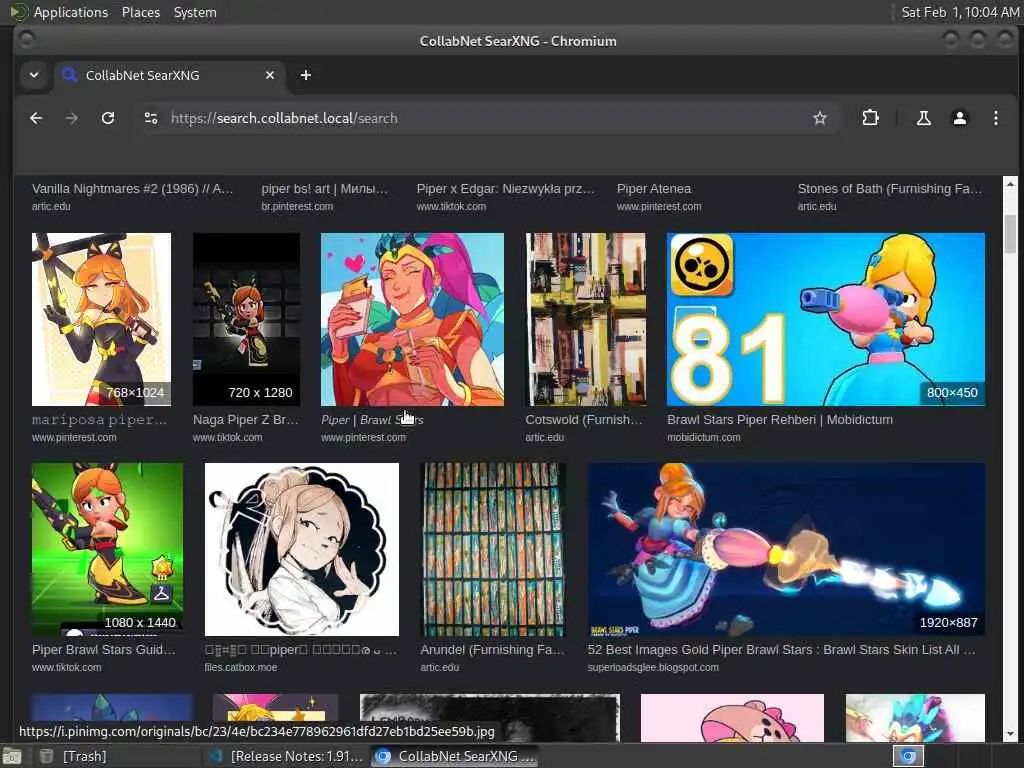Viewport: 1024px width, 768px height.
Task: Open the Arundel Furnishing Fabric image
Action: coord(493,549)
